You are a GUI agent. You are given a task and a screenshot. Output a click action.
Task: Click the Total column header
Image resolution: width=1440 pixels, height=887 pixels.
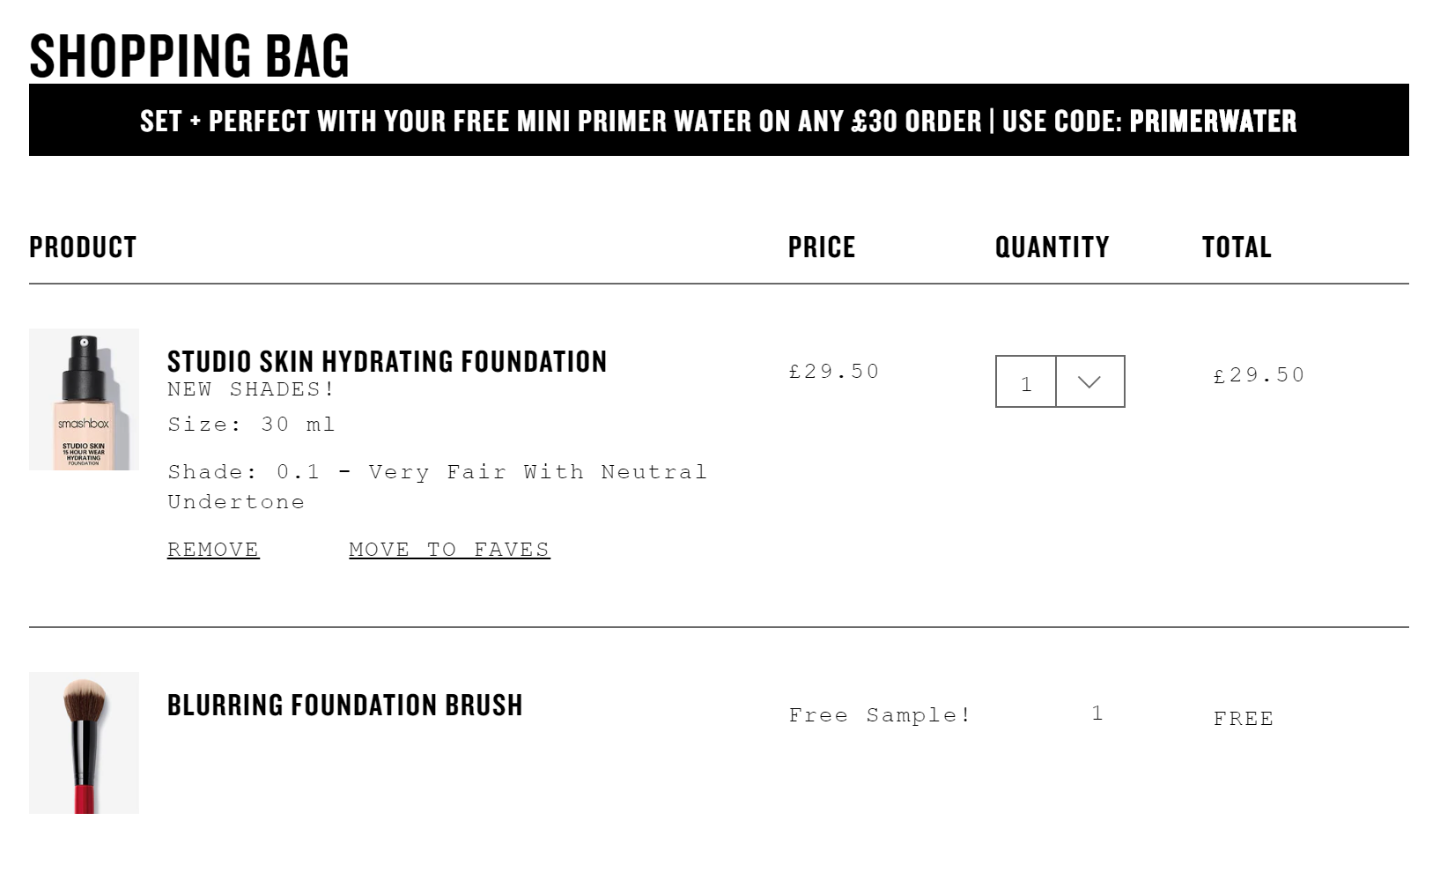pos(1237,247)
